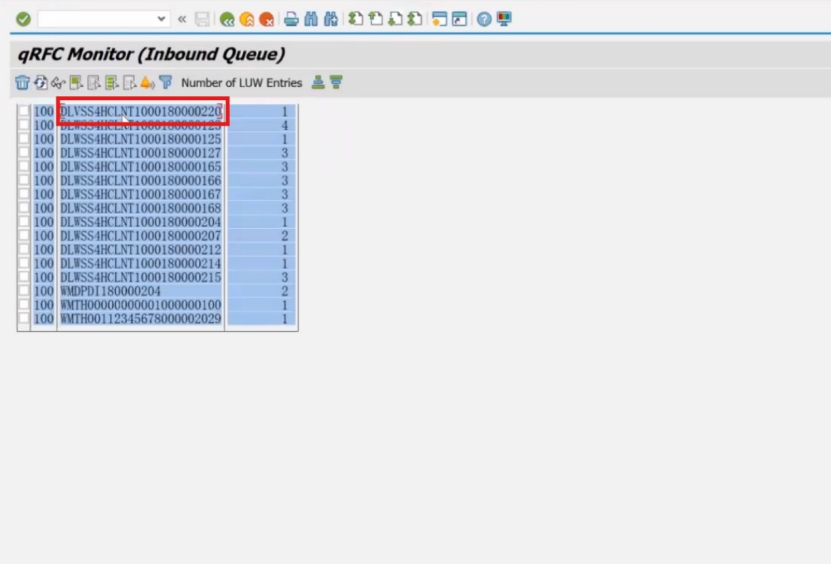The height and width of the screenshot is (565, 831).
Task: Check the box for queue WMDPDI180000204
Action: coord(24,291)
